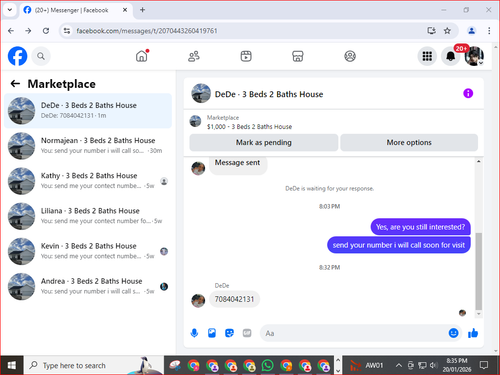The image size is (500, 375).
Task: Open the Facebook menu grid icon
Action: click(x=427, y=56)
